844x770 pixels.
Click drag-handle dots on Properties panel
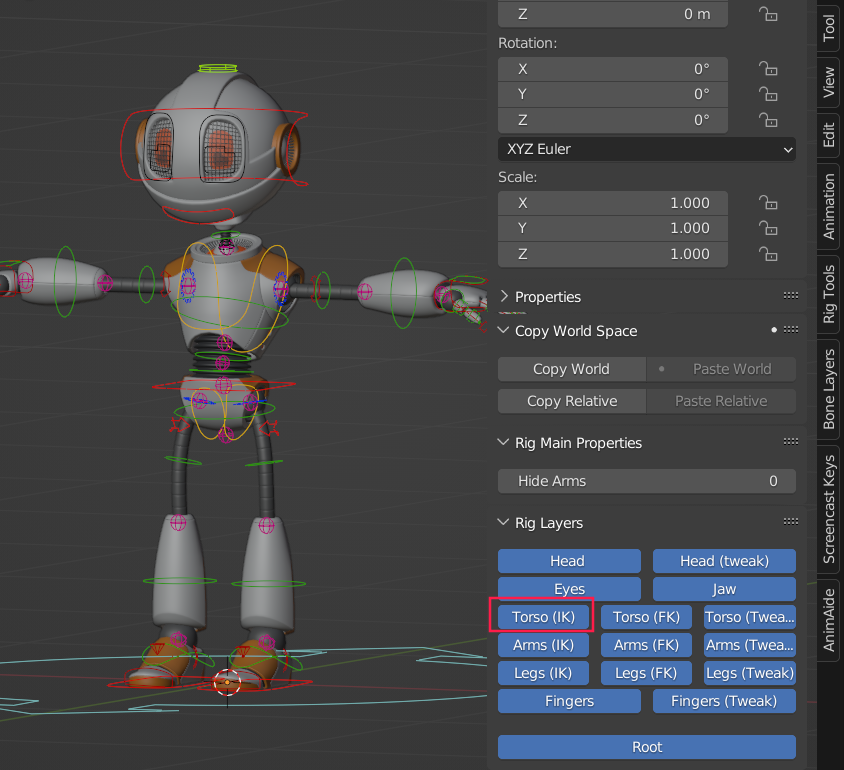790,297
